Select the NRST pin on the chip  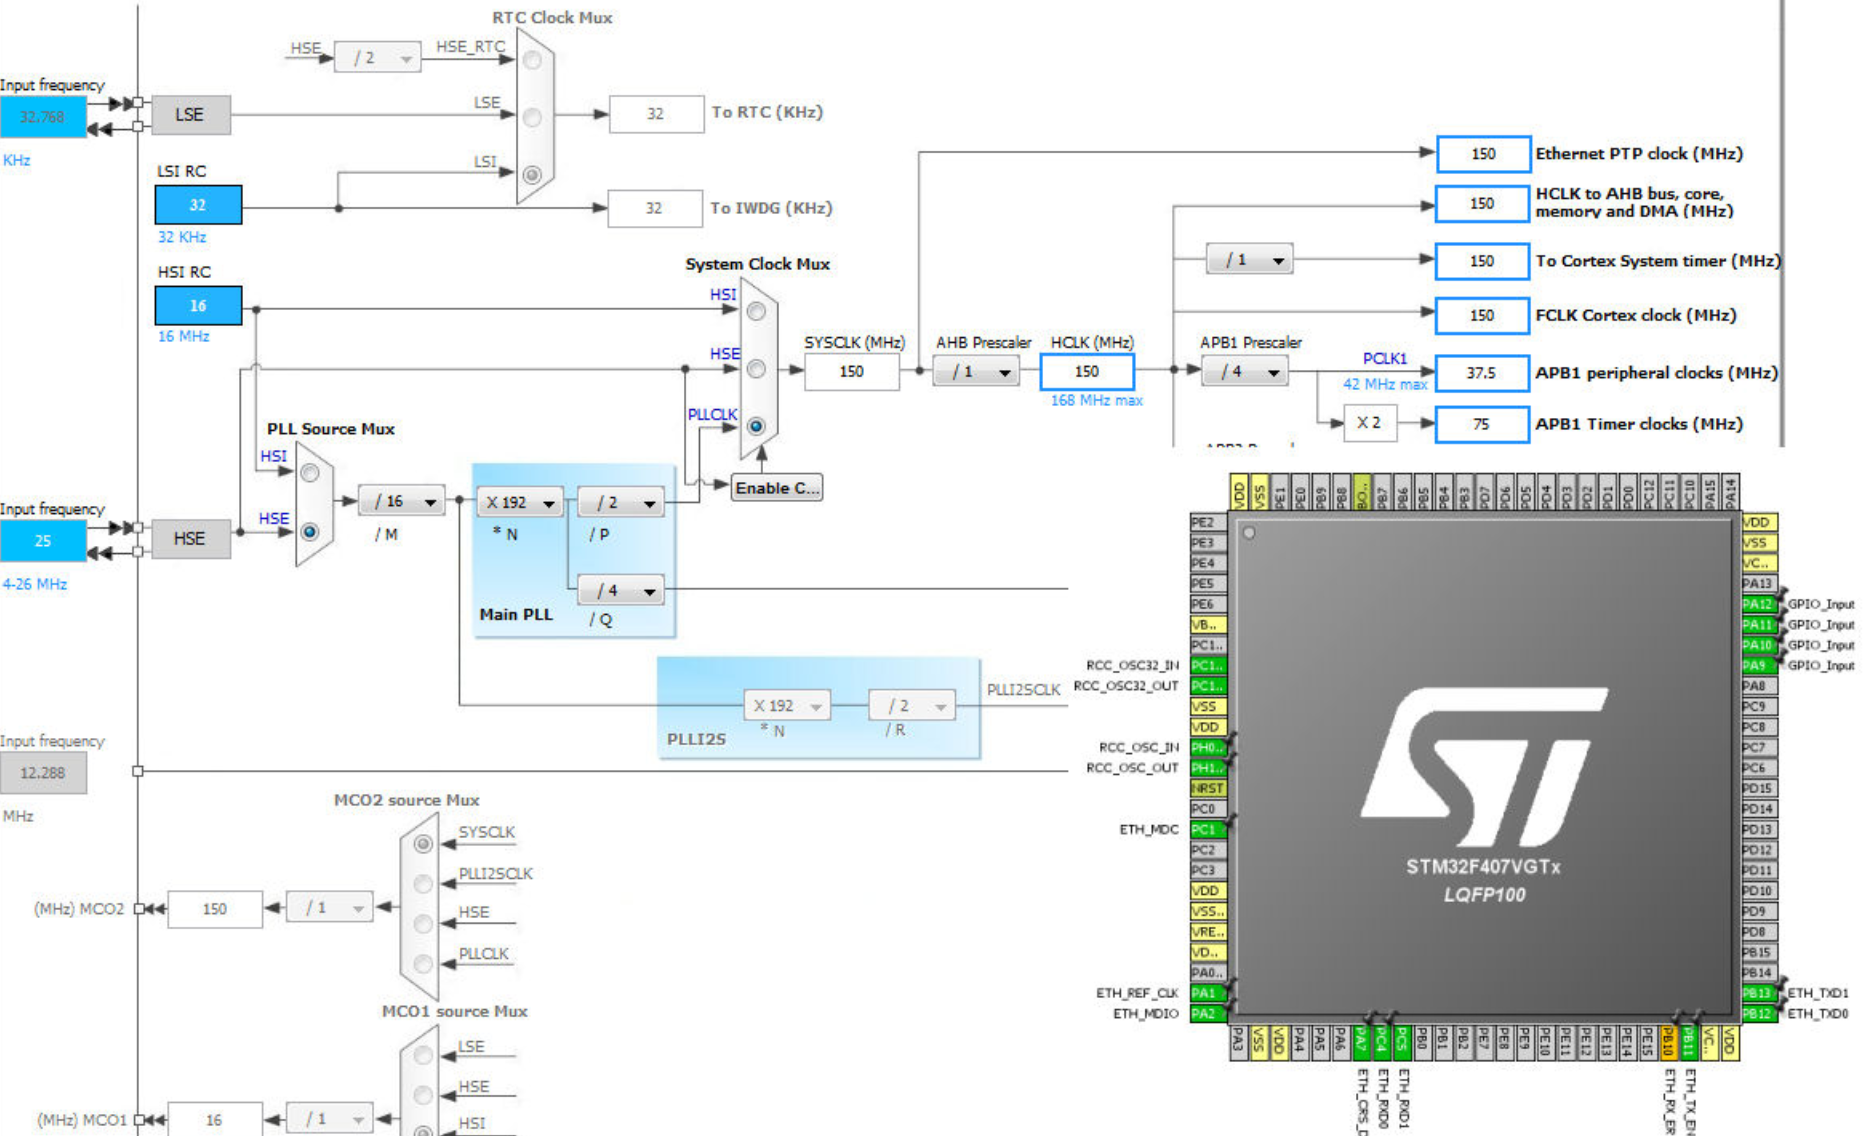tap(1207, 788)
